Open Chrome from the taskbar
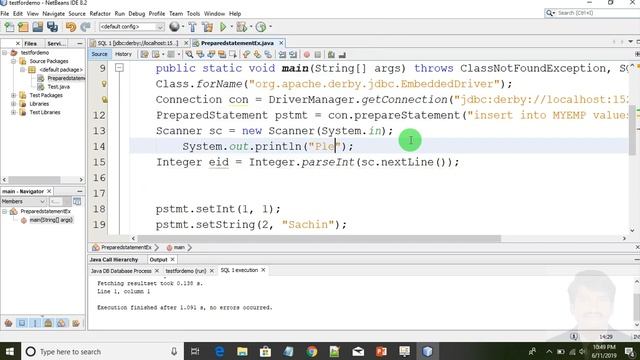 tap(311, 351)
